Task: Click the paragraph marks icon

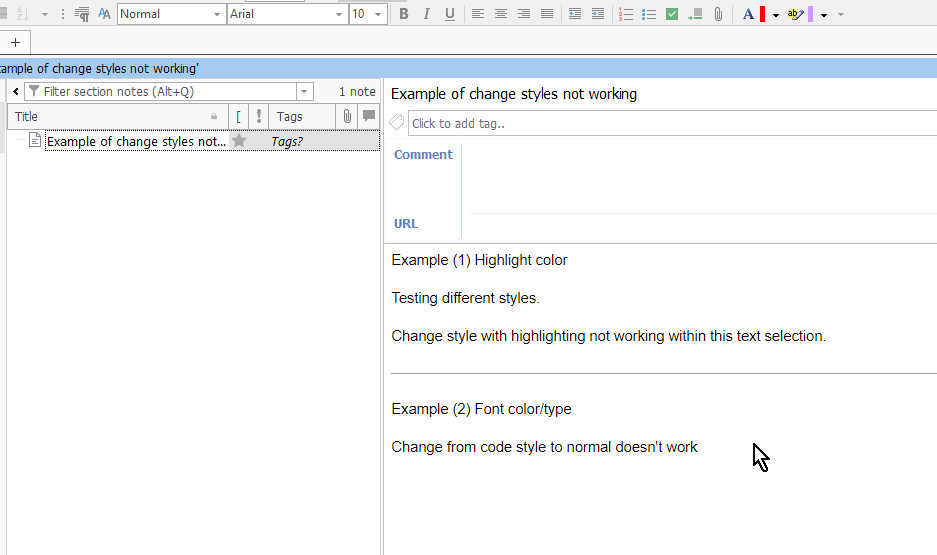Action: pos(82,14)
